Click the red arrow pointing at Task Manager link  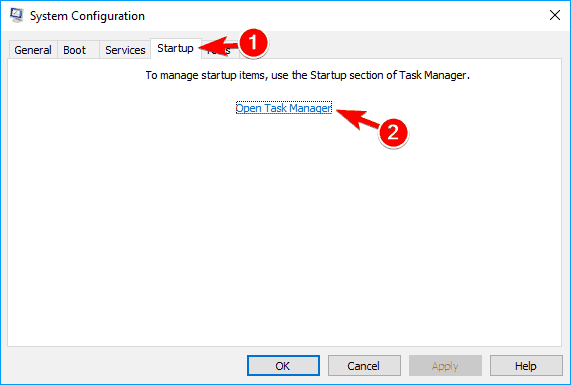[358, 119]
